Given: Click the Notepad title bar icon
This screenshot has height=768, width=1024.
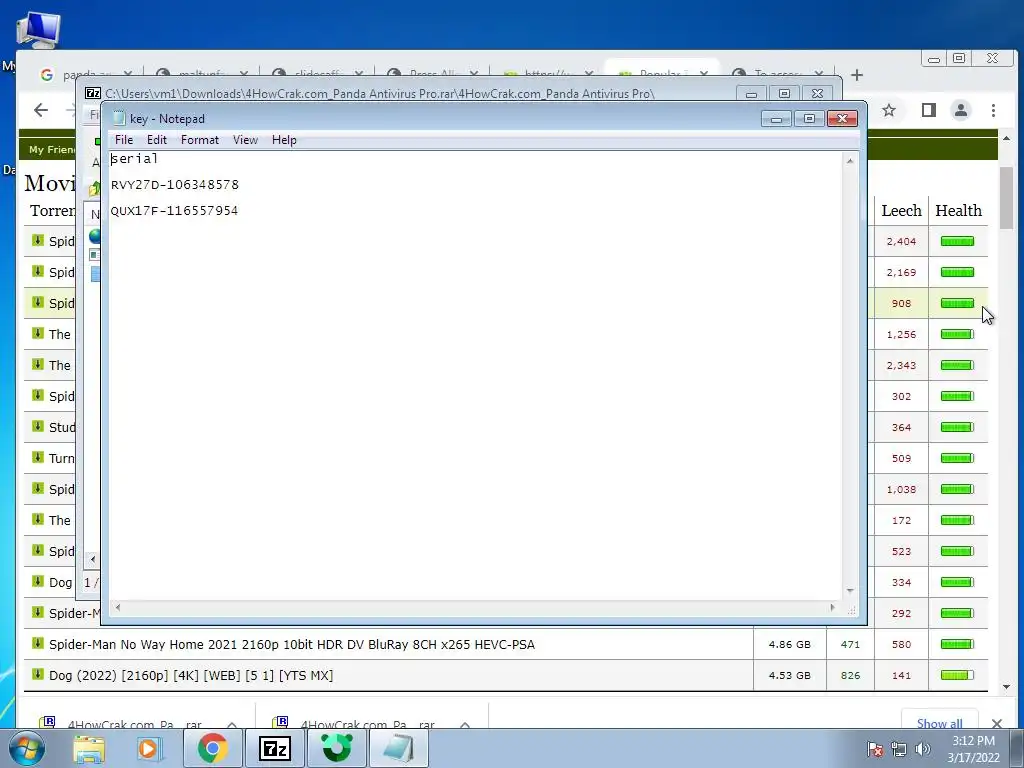Looking at the screenshot, I should [x=119, y=118].
